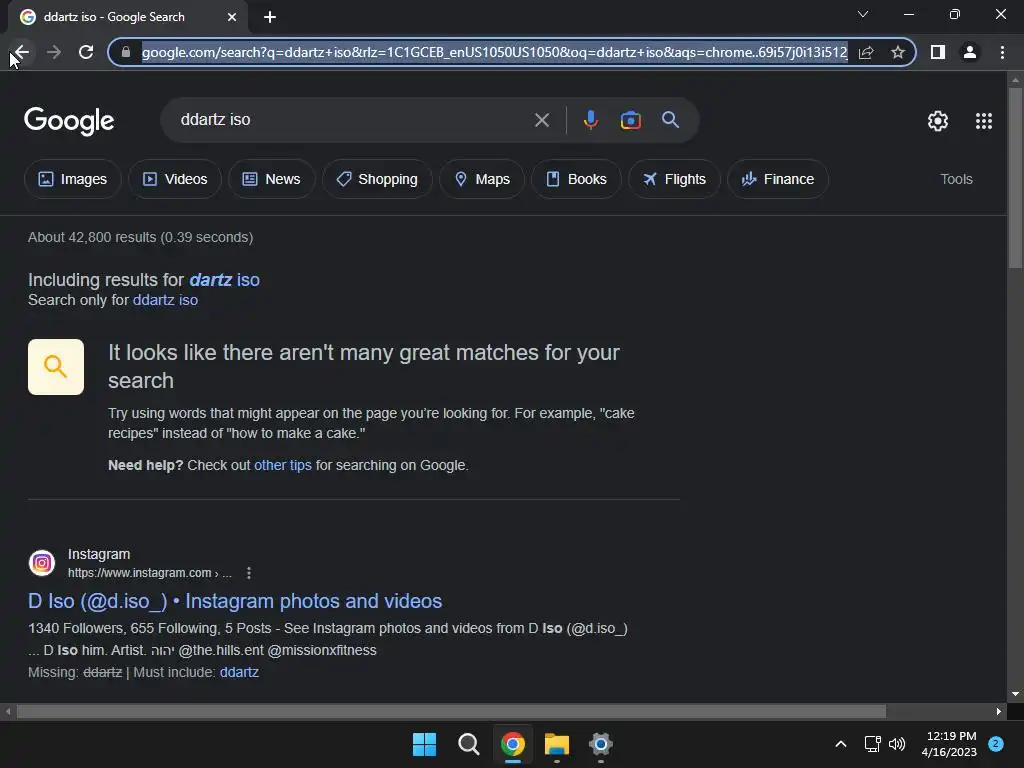Open the volume tray icon

(897, 744)
